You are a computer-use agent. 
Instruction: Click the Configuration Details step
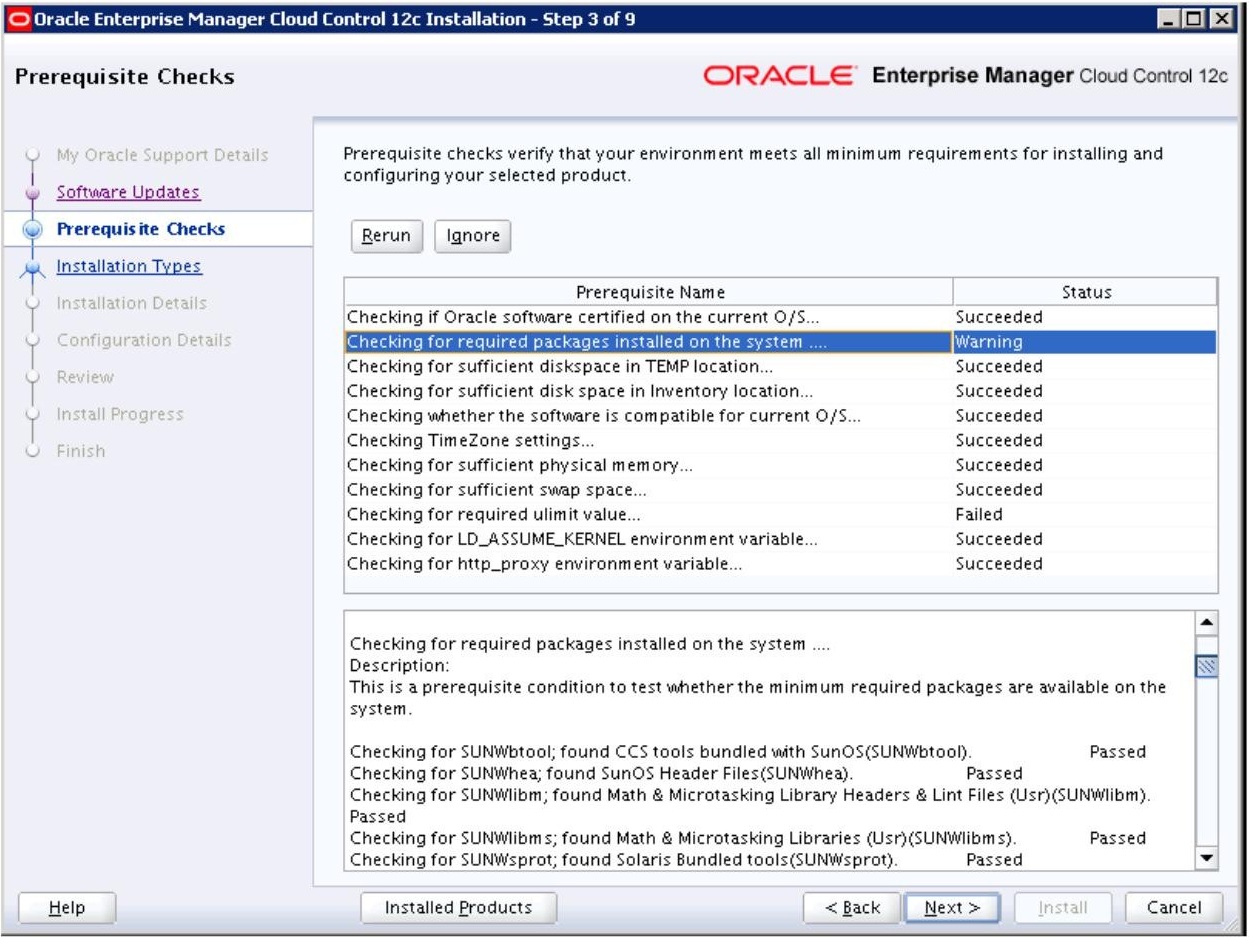144,340
